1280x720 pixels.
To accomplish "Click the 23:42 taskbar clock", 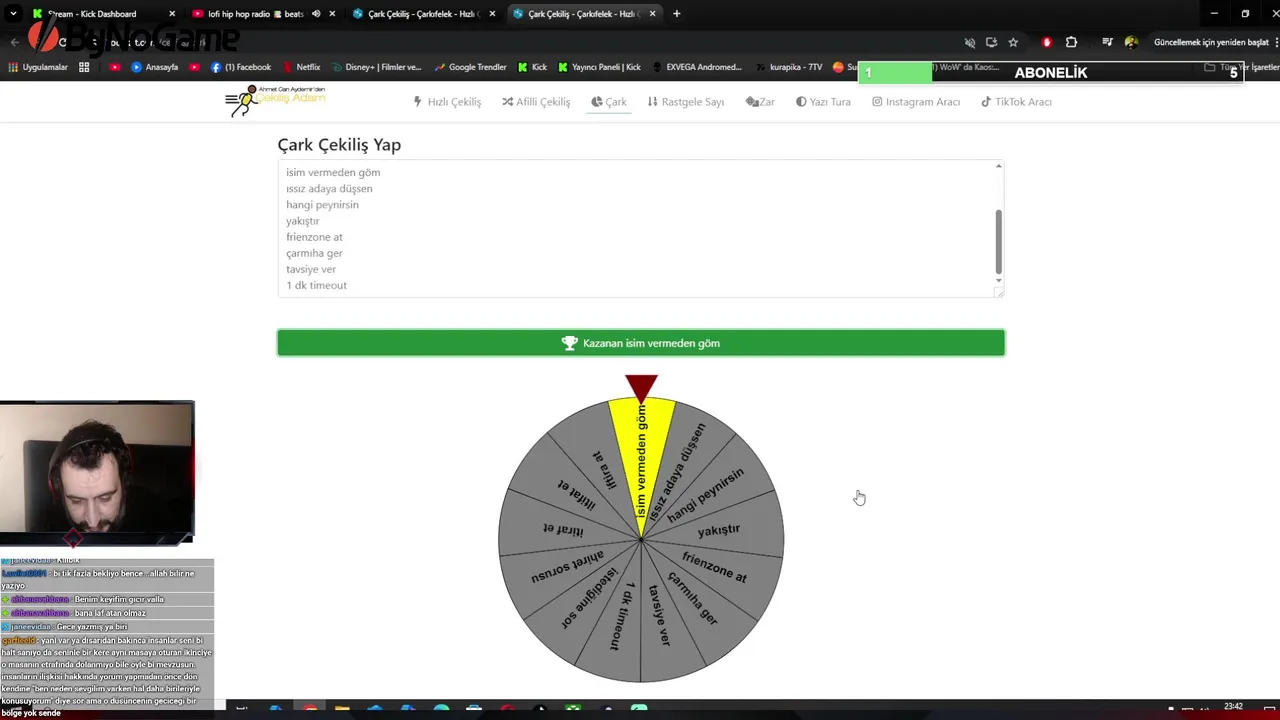I will click(x=1233, y=707).
